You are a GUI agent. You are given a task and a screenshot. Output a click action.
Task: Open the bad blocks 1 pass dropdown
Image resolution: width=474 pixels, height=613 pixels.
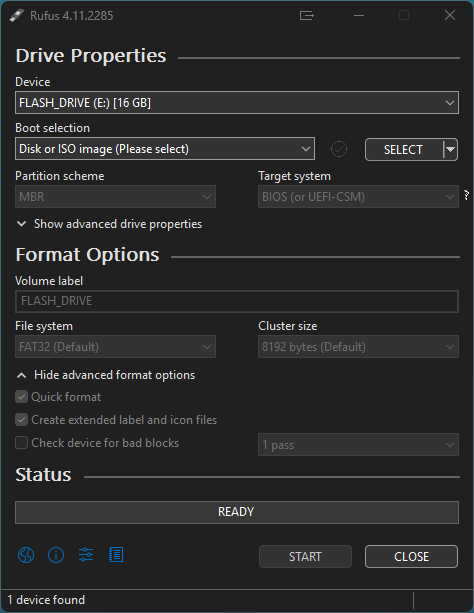pos(358,445)
